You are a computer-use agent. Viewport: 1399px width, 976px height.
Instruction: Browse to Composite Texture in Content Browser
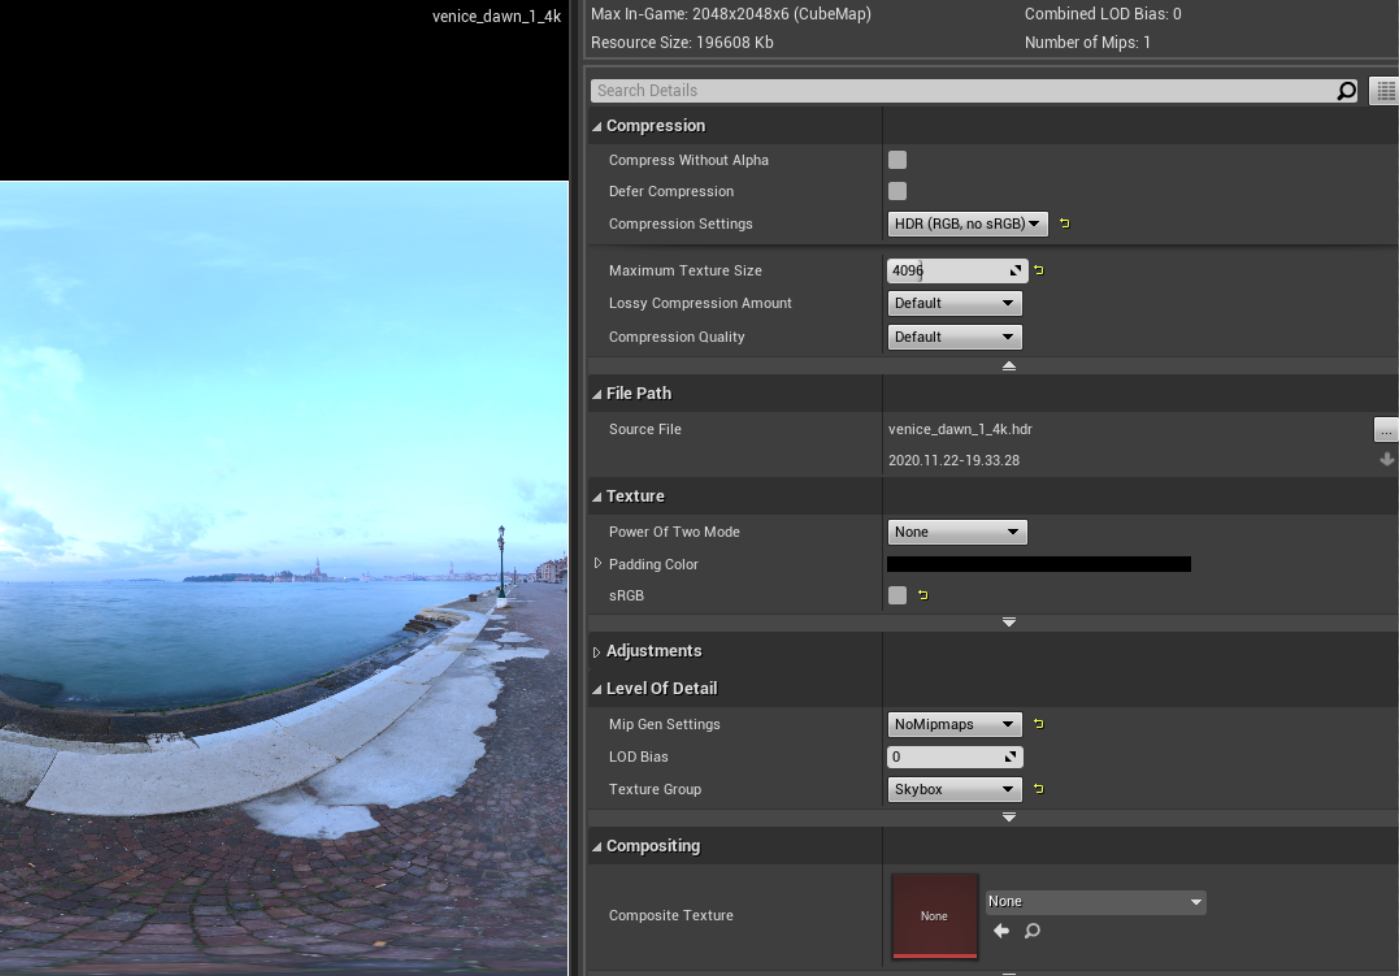[x=1032, y=931]
